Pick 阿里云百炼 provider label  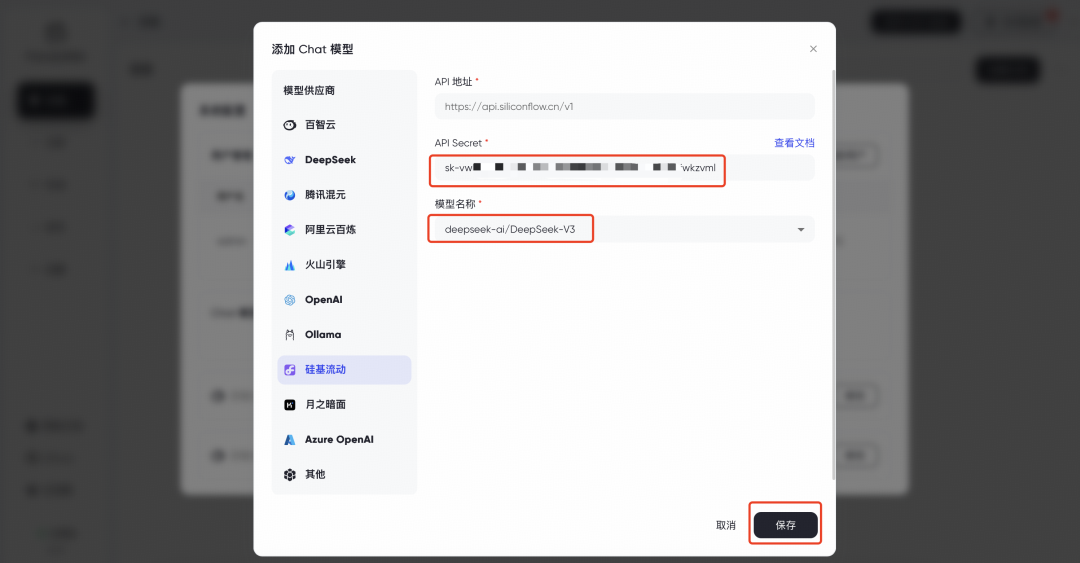331,229
